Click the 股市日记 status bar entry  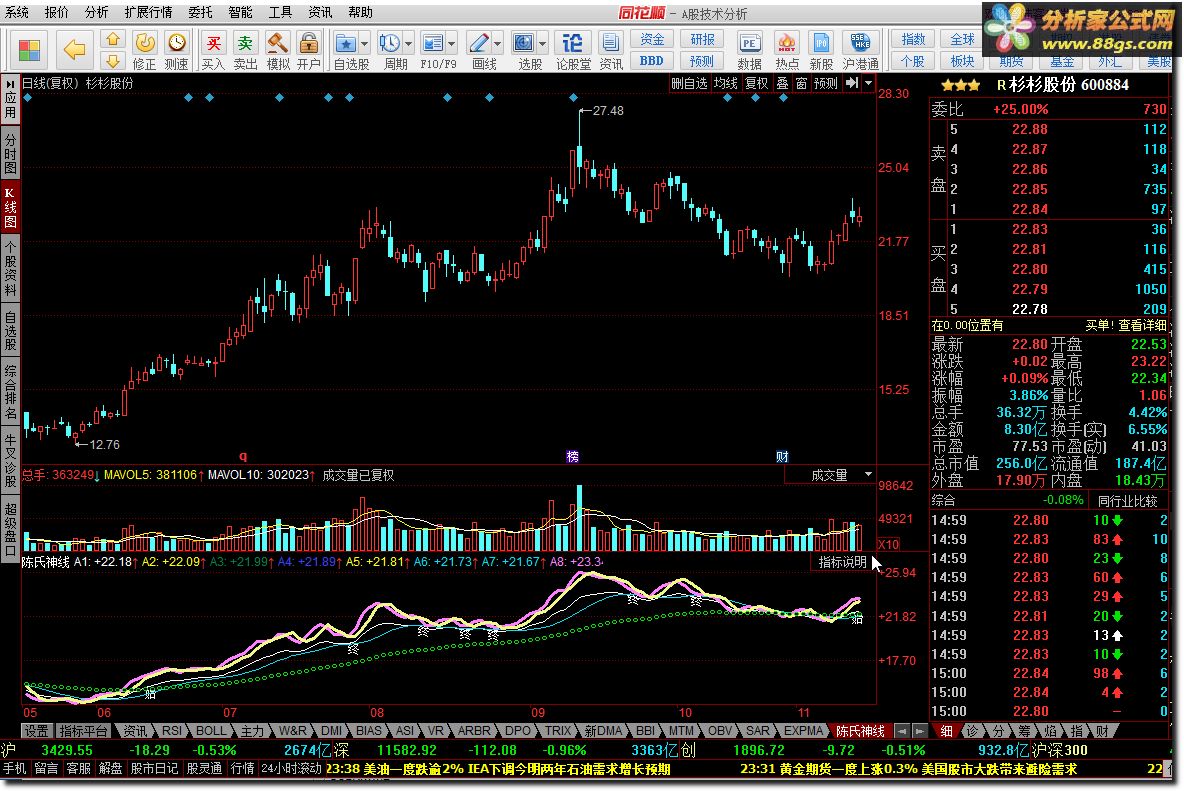[x=154, y=768]
